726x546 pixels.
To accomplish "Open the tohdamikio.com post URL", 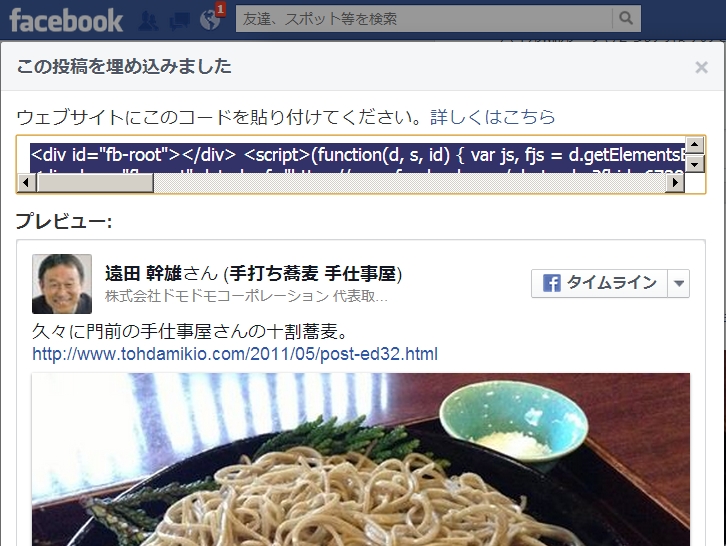I will [x=235, y=354].
